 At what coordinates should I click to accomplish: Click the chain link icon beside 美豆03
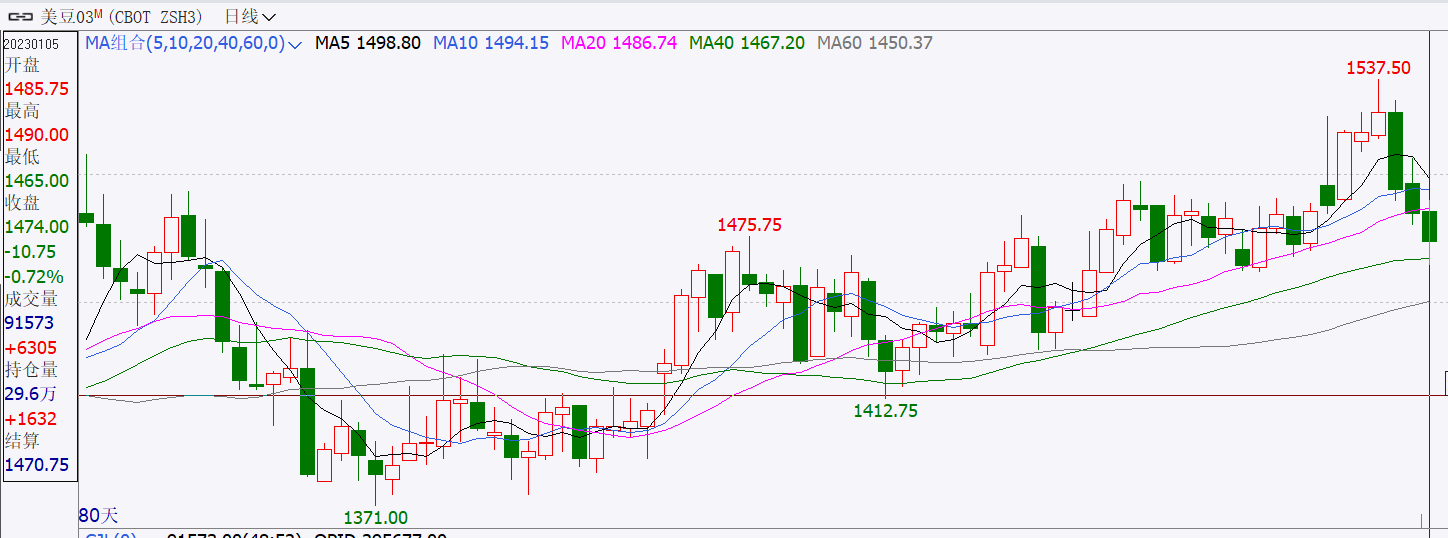(20, 17)
